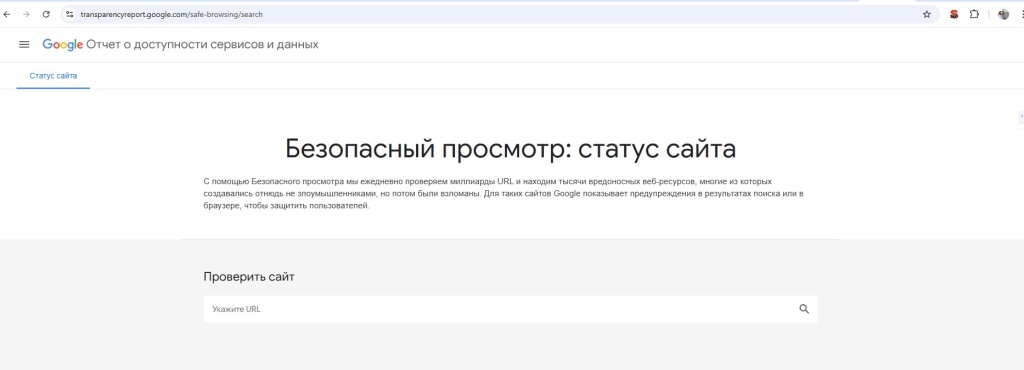
Task: Go back using browser back arrow
Action: (x=7, y=14)
